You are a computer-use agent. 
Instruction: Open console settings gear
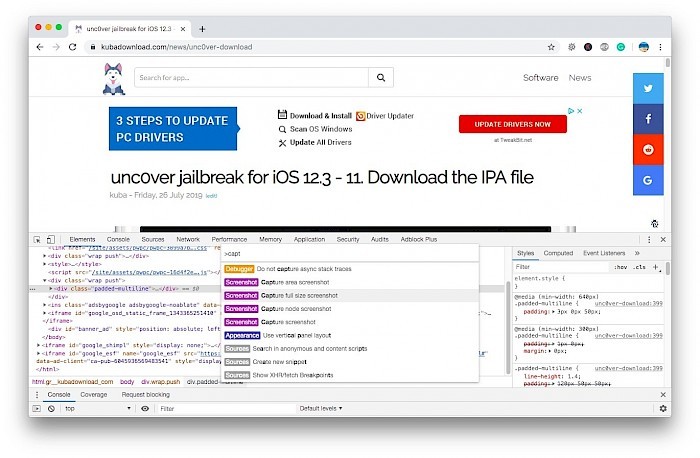click(663, 408)
